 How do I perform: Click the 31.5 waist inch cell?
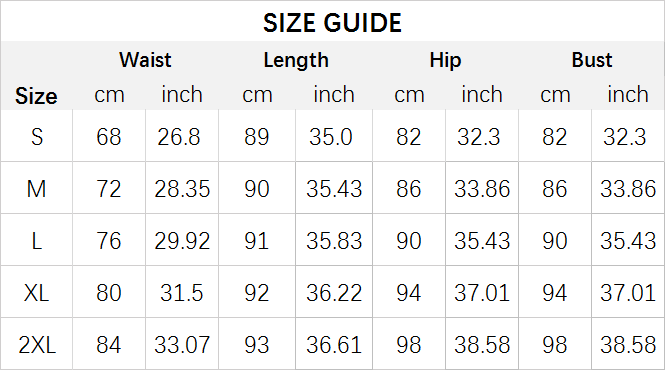tap(181, 293)
